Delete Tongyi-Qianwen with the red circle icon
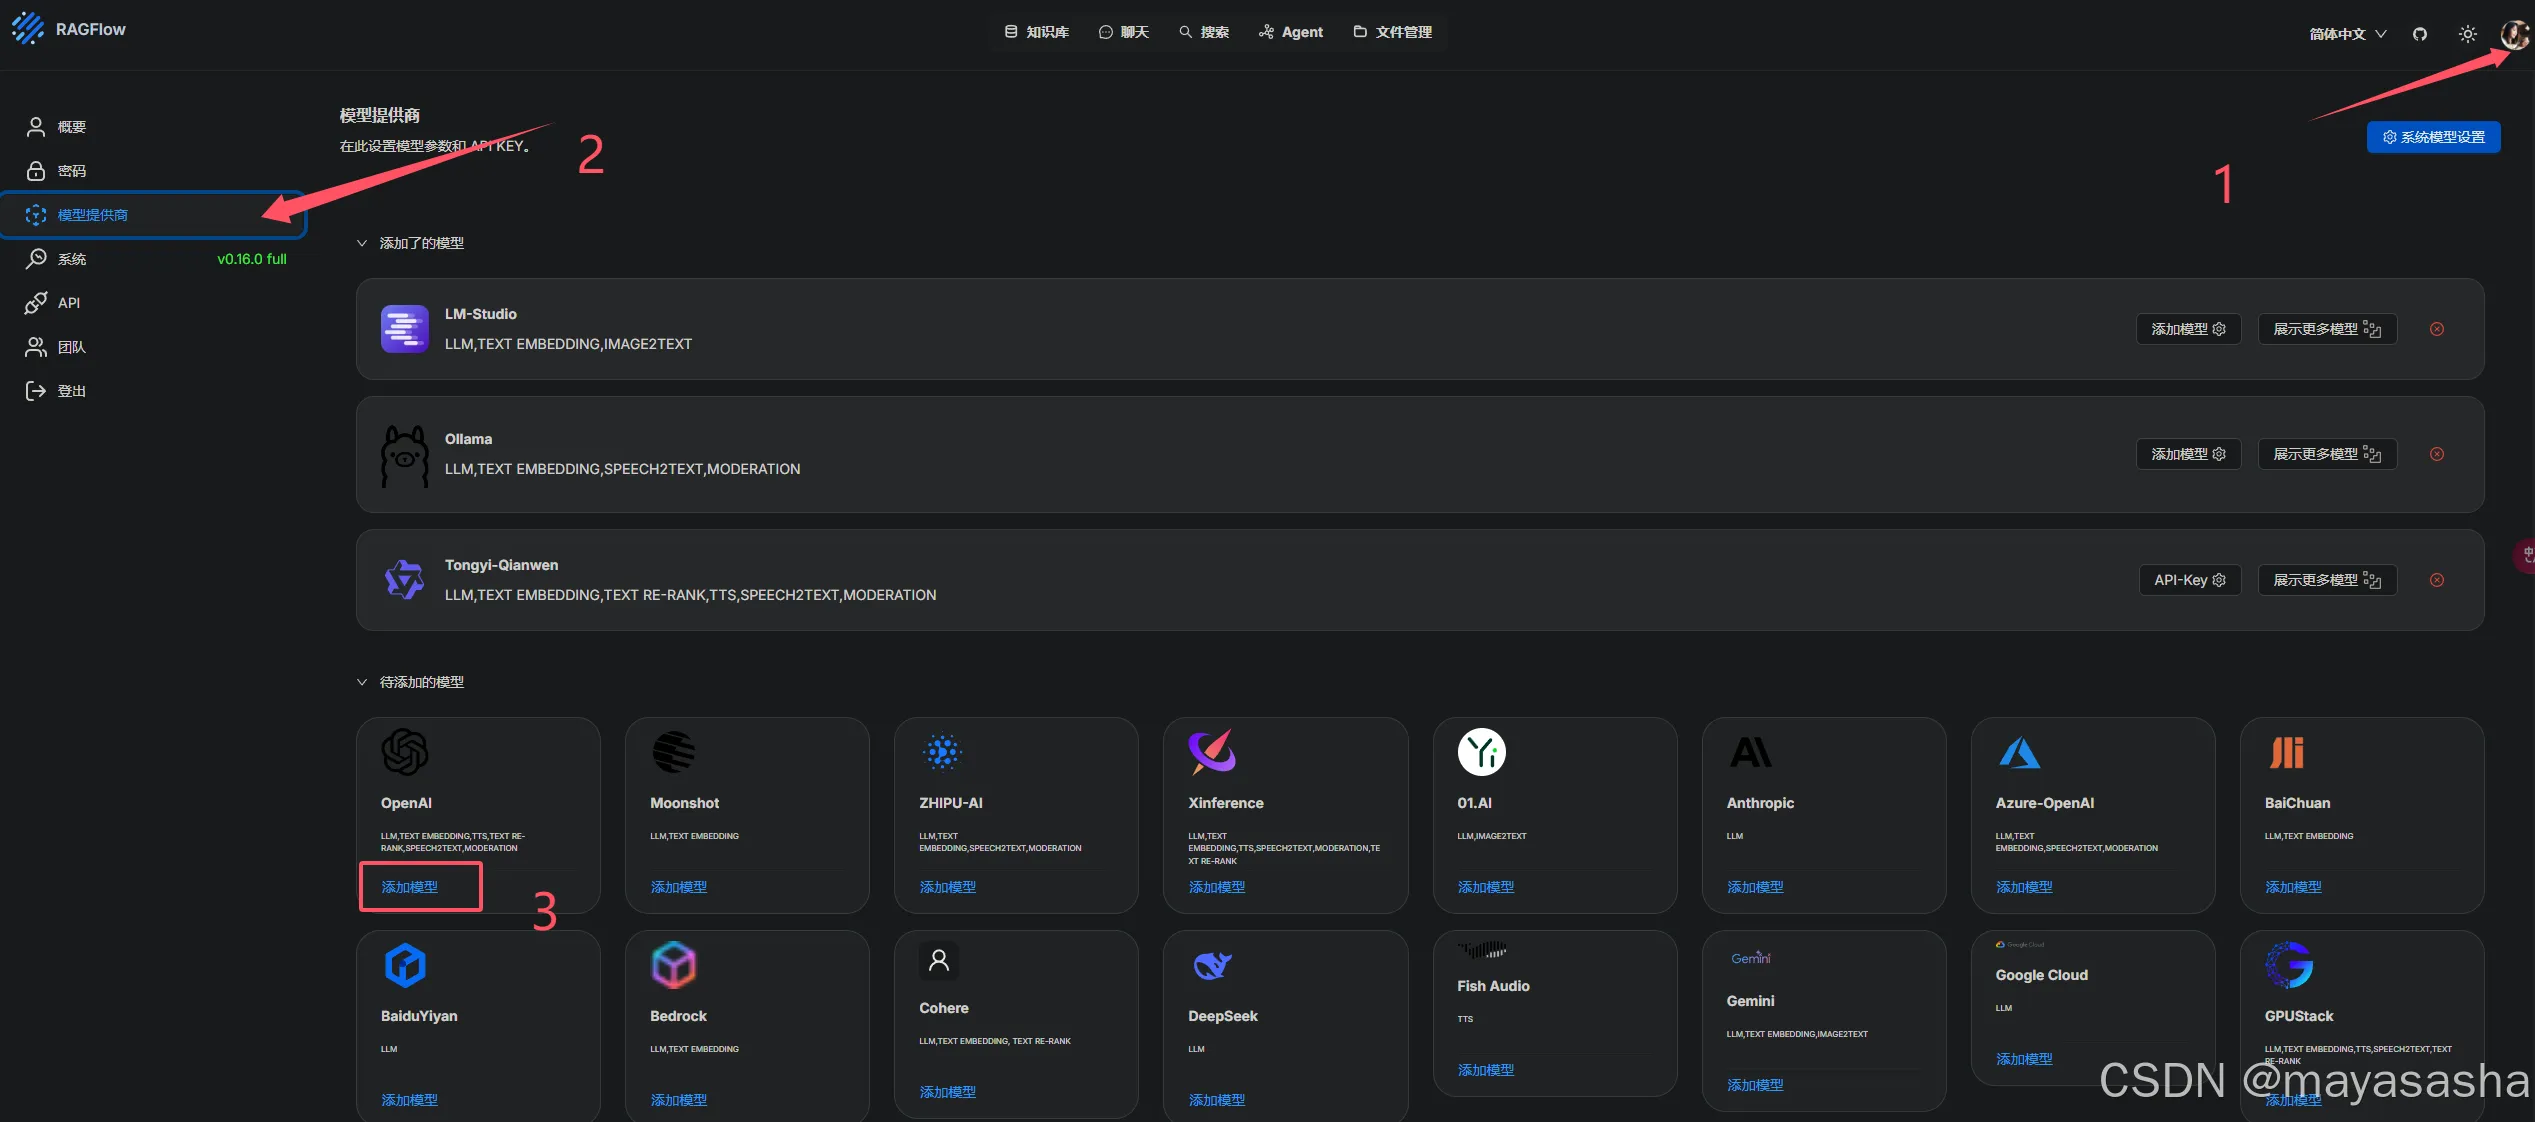Viewport: 2535px width, 1122px height. pyautogui.click(x=2437, y=580)
